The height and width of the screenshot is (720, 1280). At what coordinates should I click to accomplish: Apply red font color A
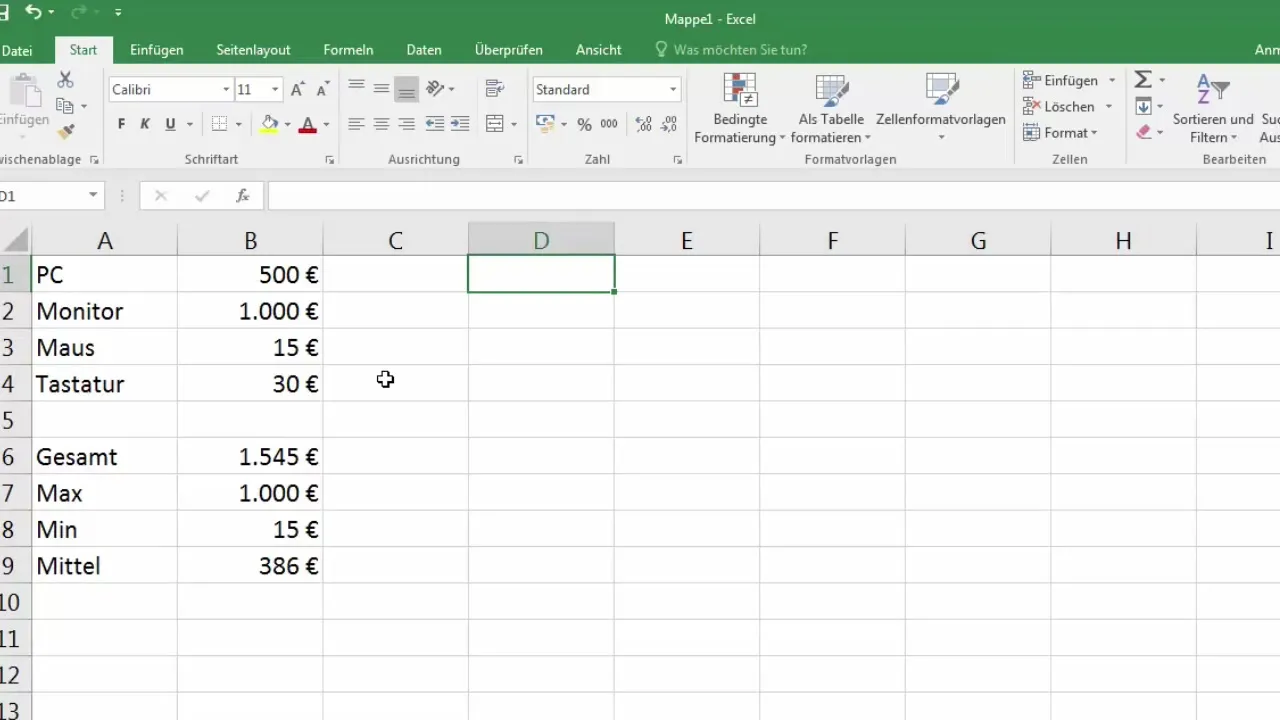pyautogui.click(x=308, y=125)
